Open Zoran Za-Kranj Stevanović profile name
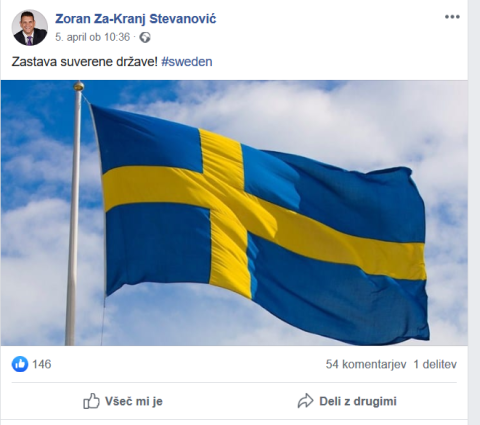 coord(136,19)
